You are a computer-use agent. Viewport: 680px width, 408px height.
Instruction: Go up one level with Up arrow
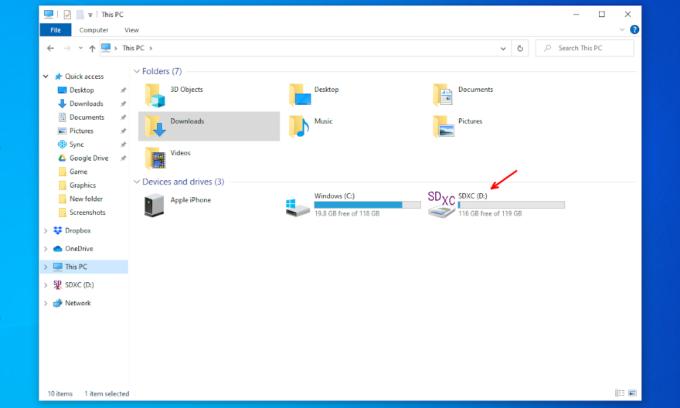point(92,48)
